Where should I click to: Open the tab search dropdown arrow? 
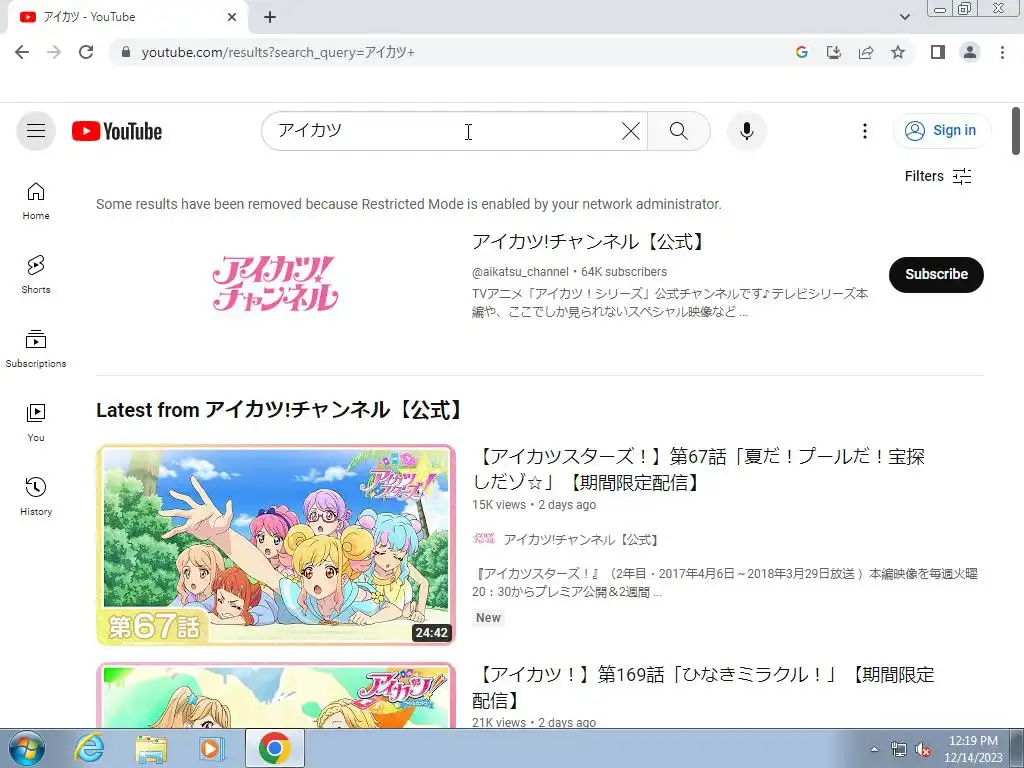pos(904,17)
